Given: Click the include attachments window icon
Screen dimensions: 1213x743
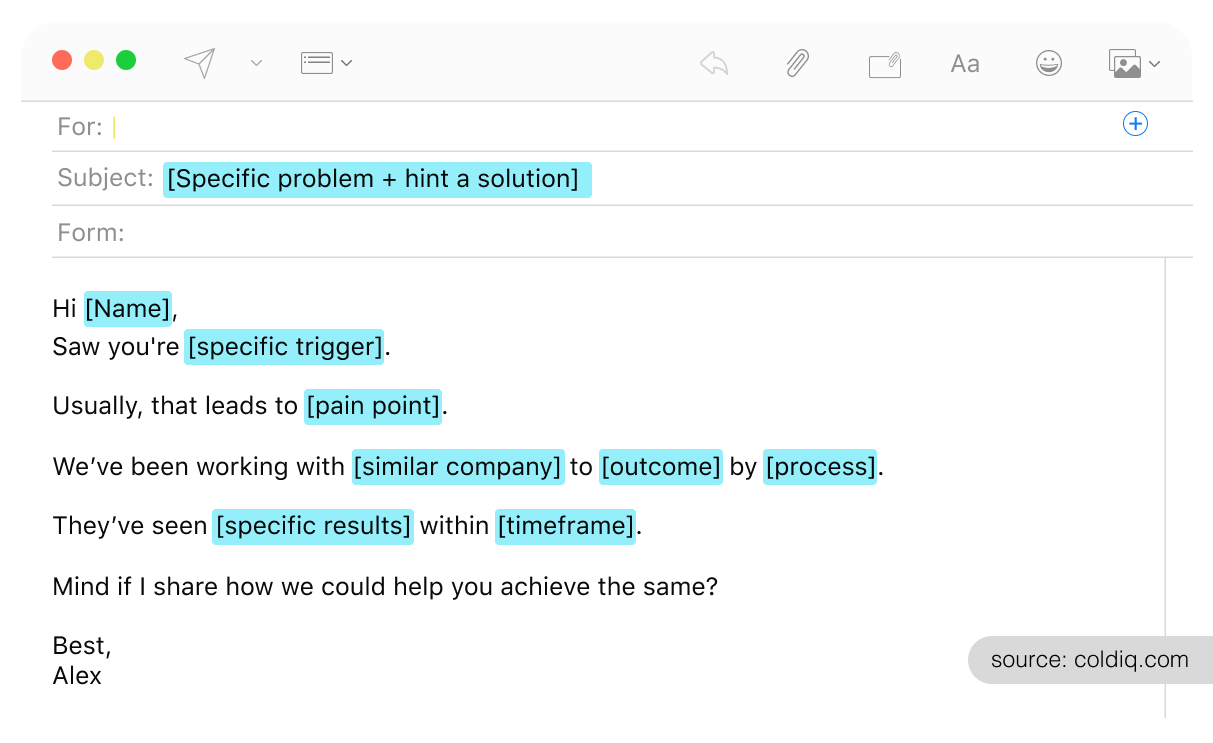Looking at the screenshot, I should (x=884, y=65).
